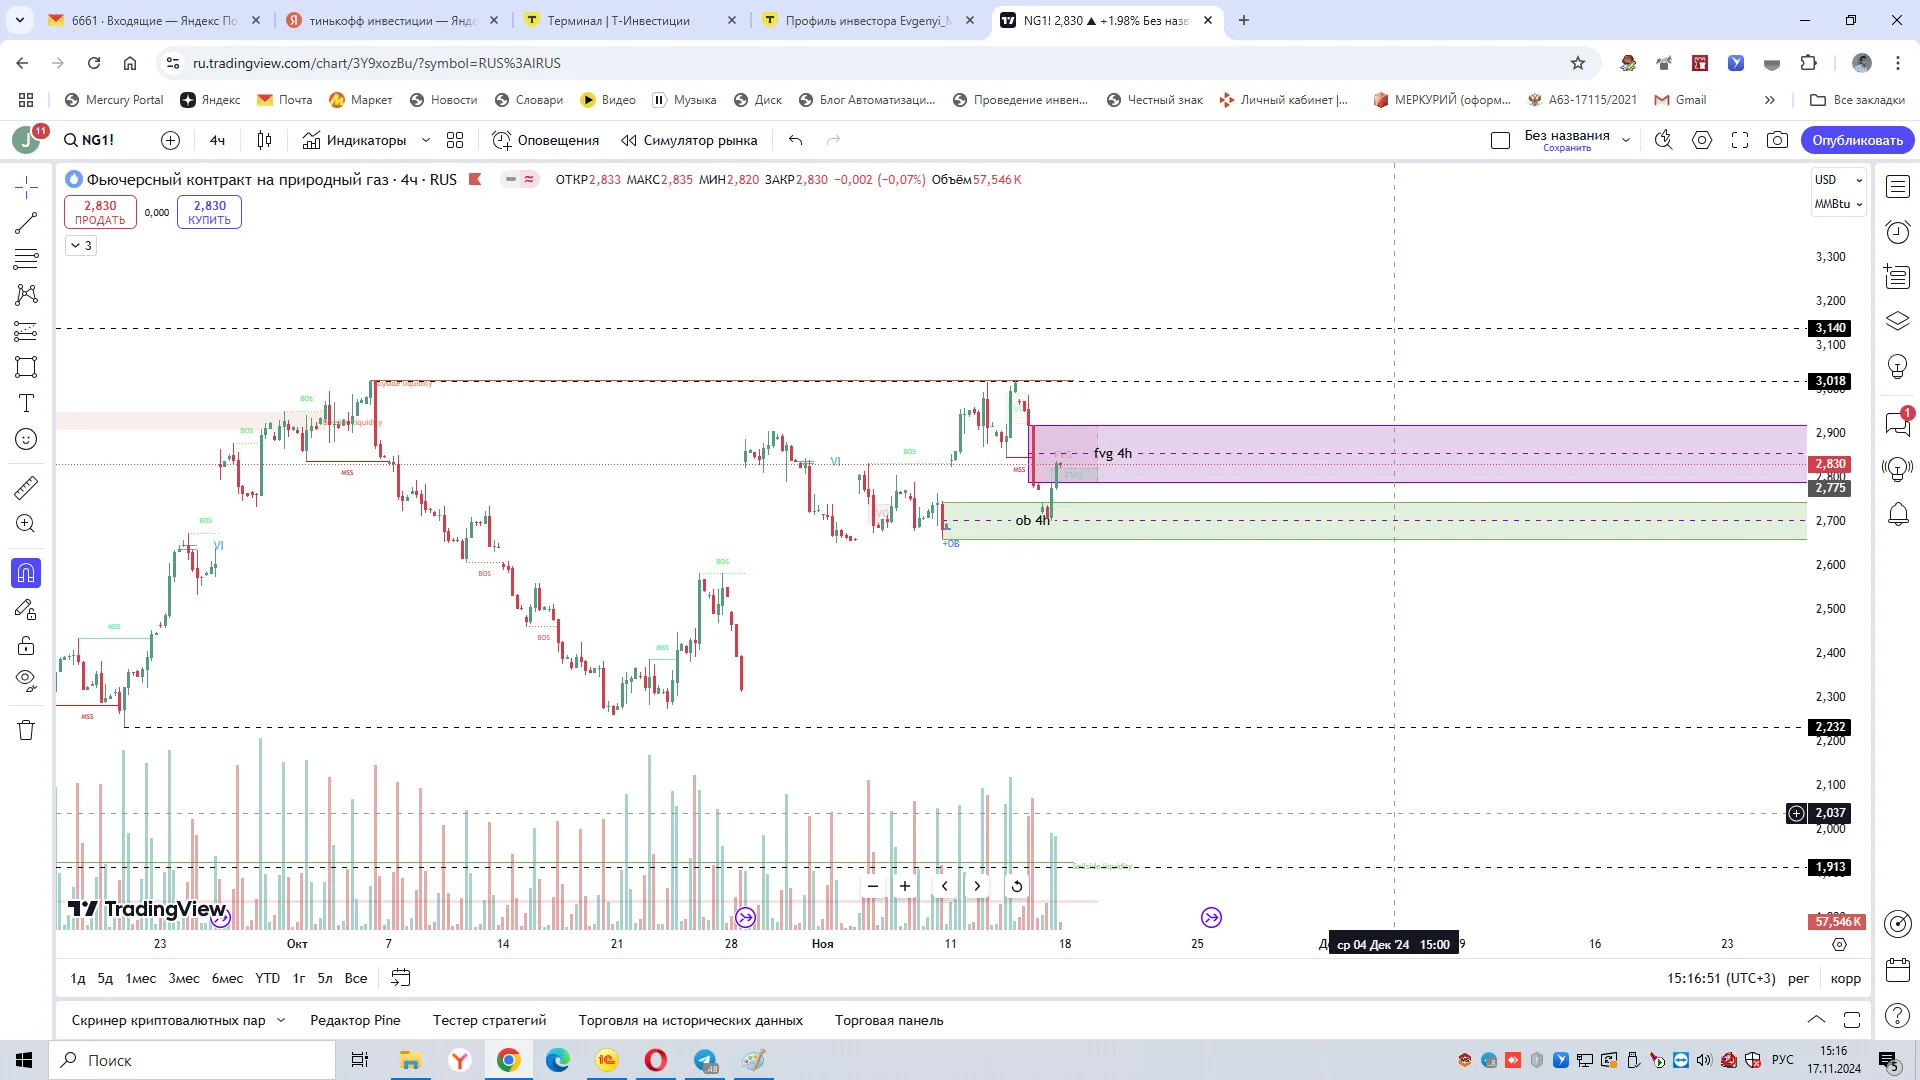
Task: Click the ПРОДАТЬ 2,830 sell button
Action: [x=100, y=212]
